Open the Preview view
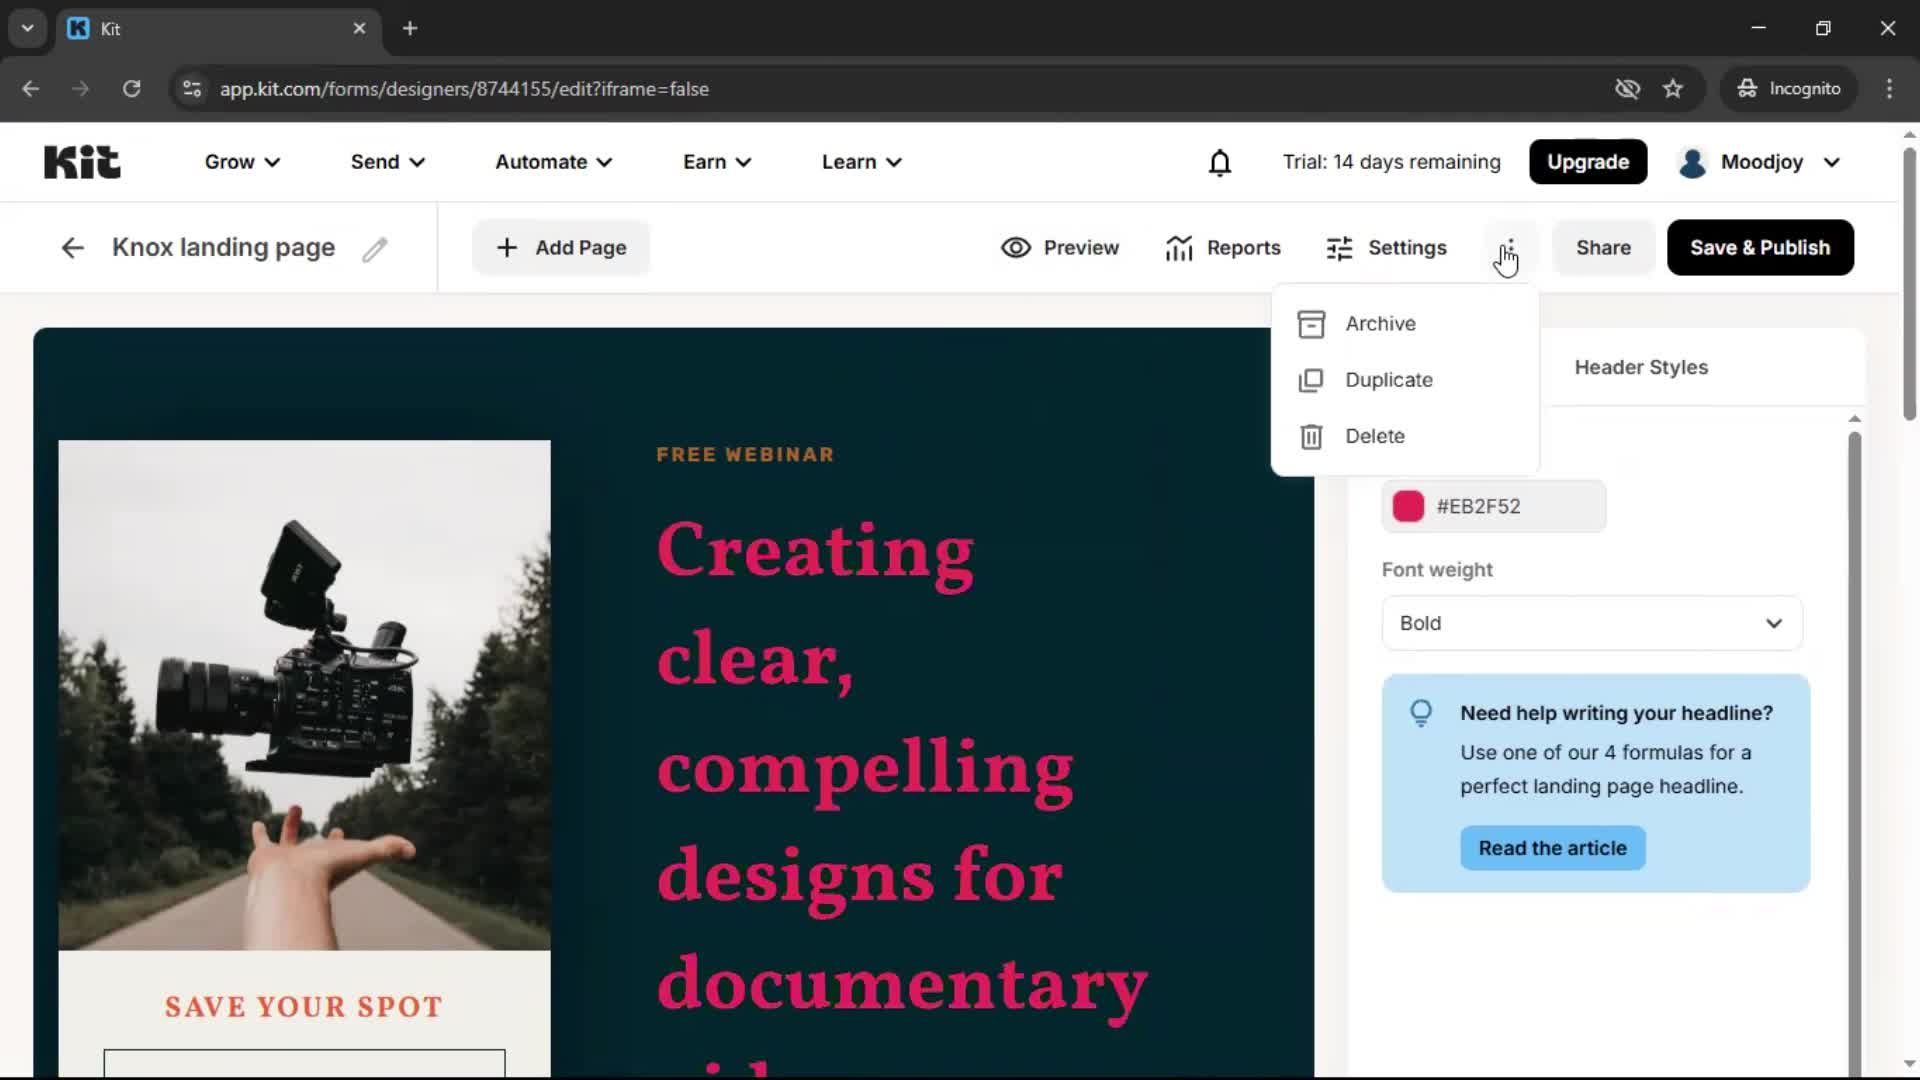 pyautogui.click(x=1059, y=247)
